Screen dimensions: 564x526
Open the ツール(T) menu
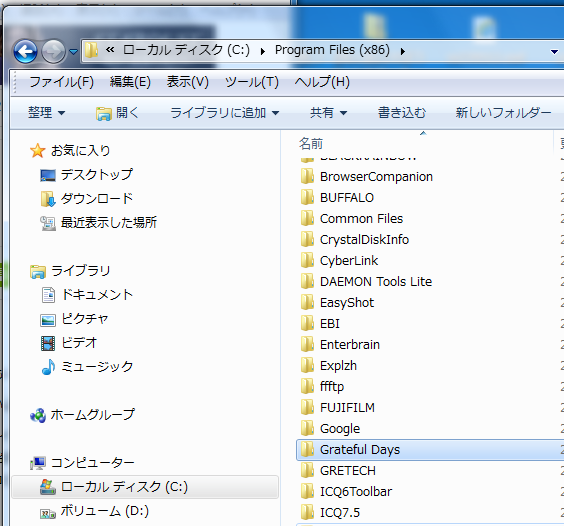tap(252, 82)
